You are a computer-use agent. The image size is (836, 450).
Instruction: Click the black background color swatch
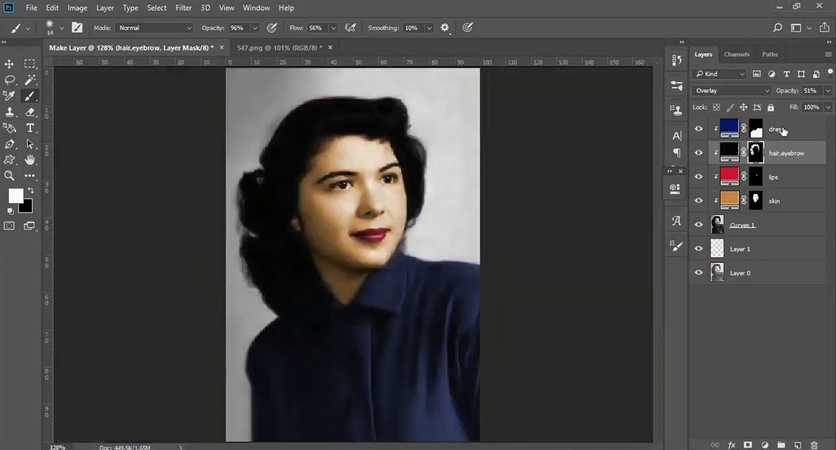coord(27,207)
